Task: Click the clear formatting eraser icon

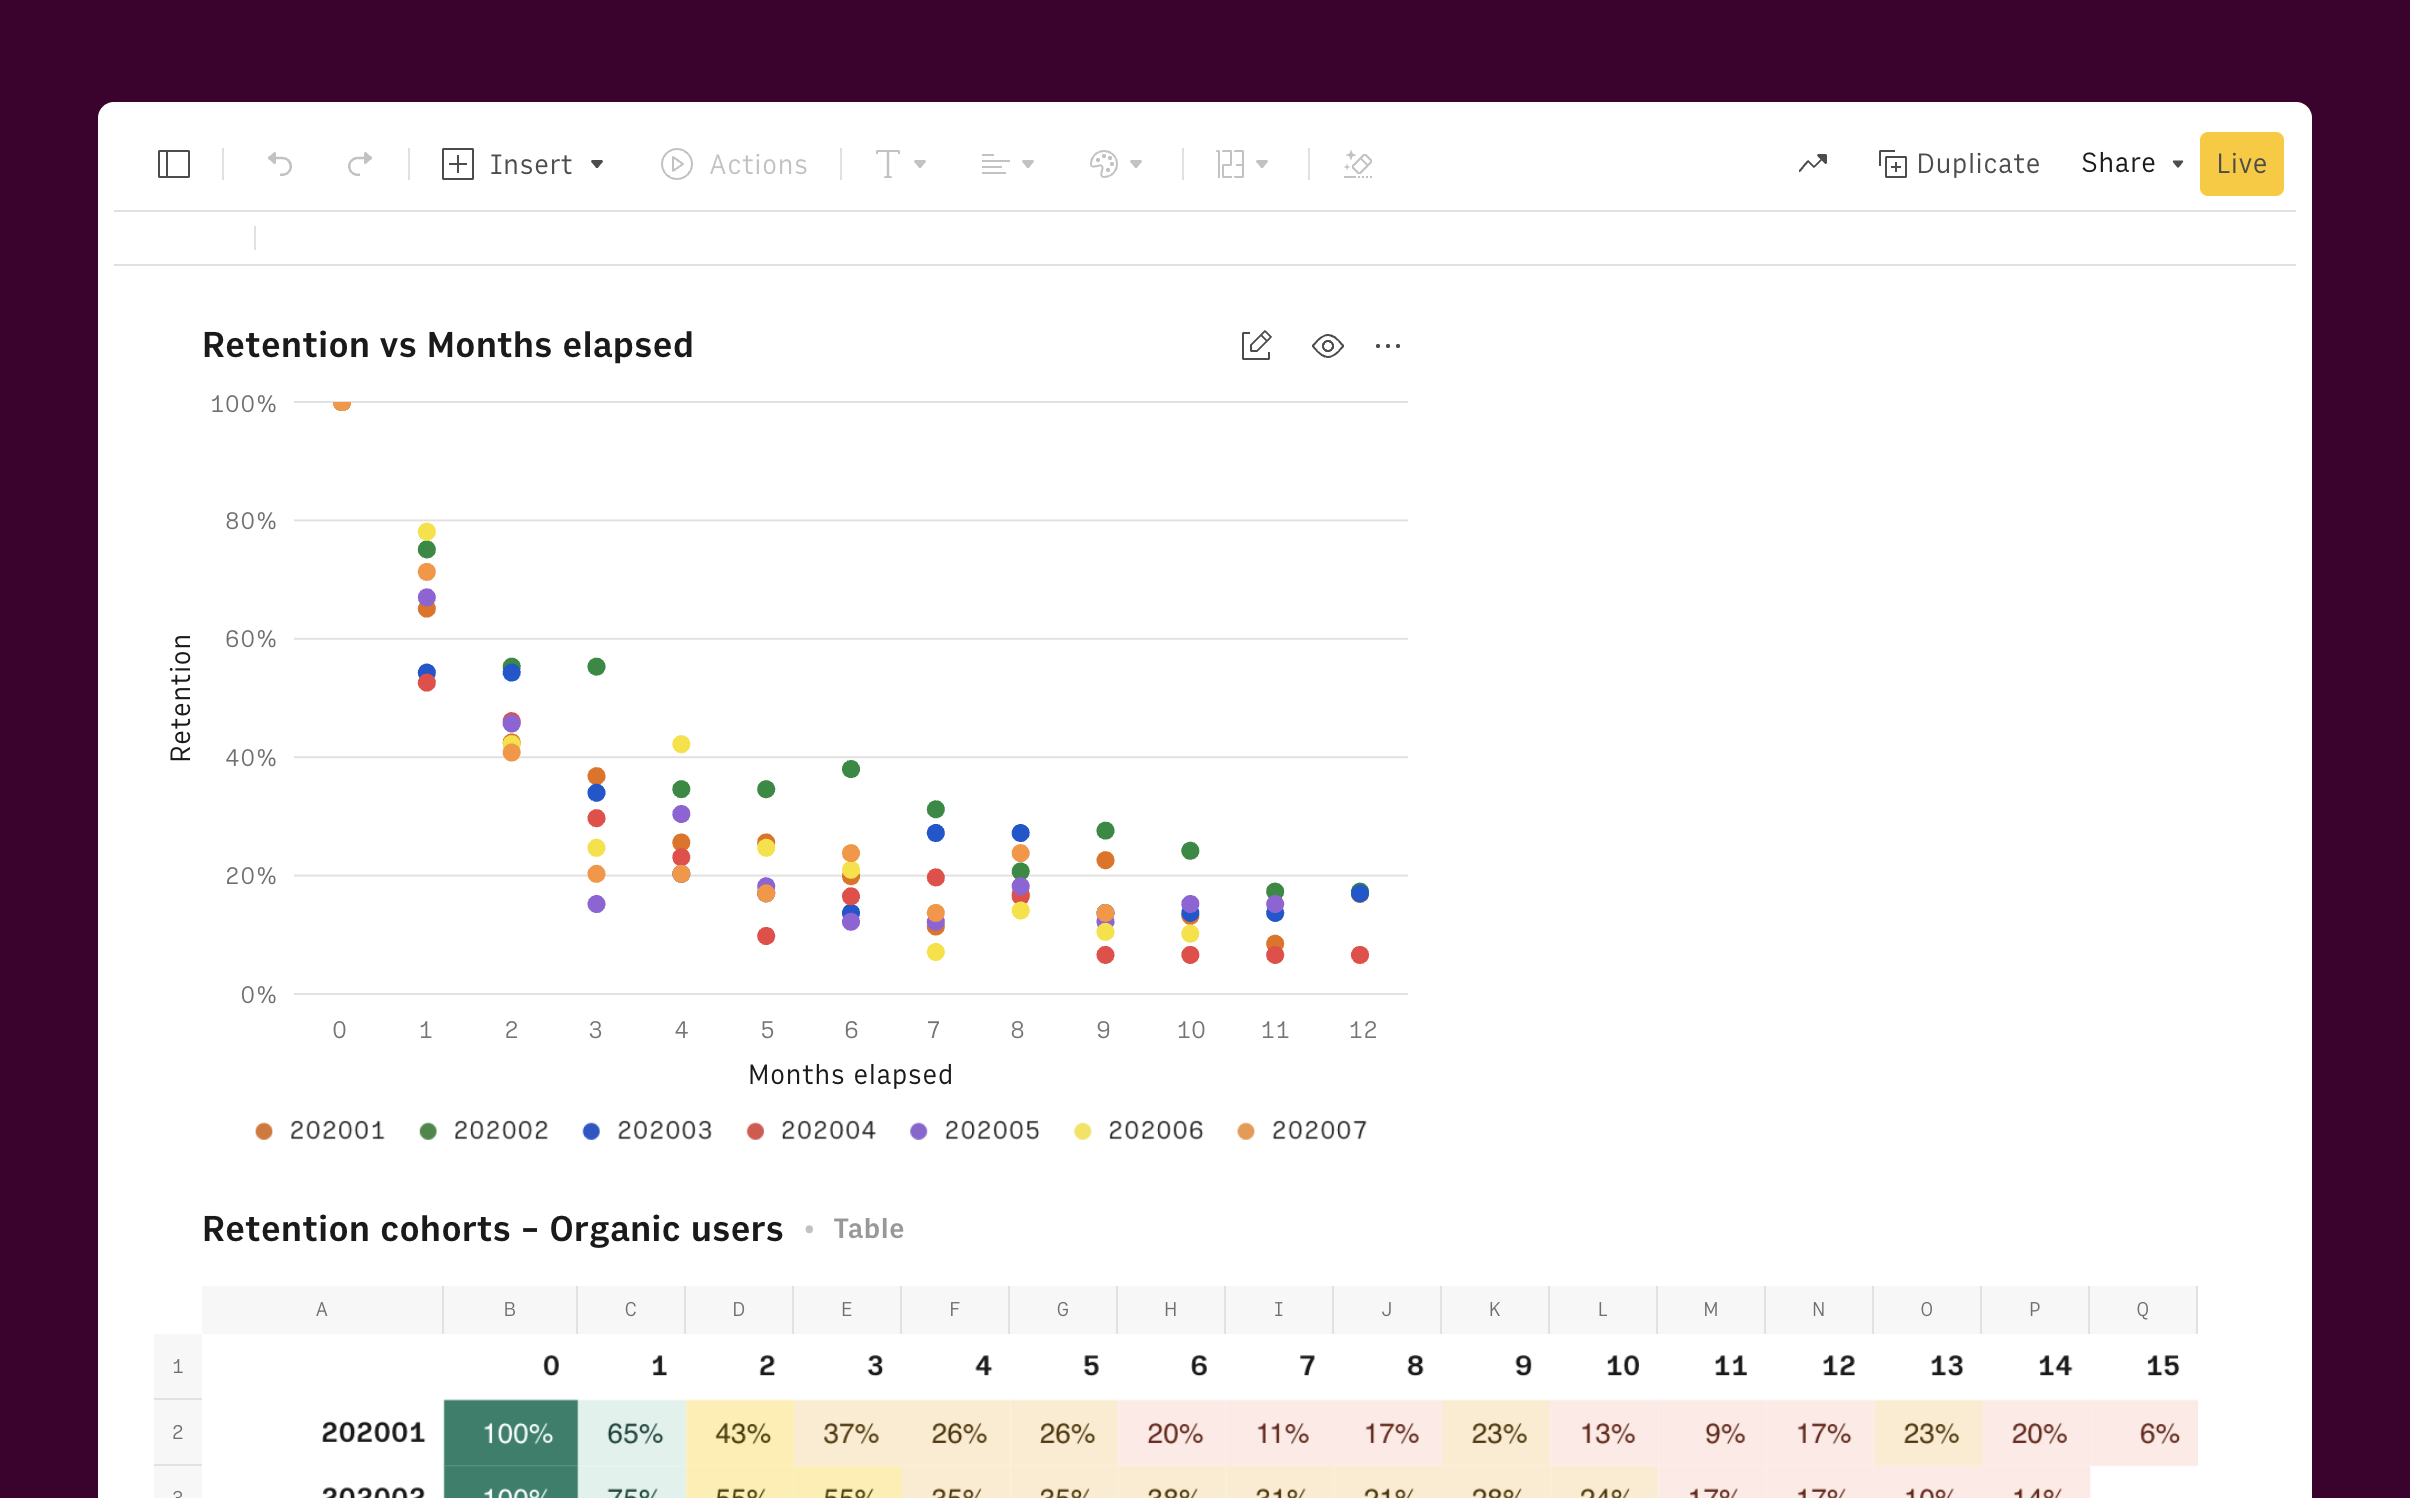Action: (x=1357, y=164)
